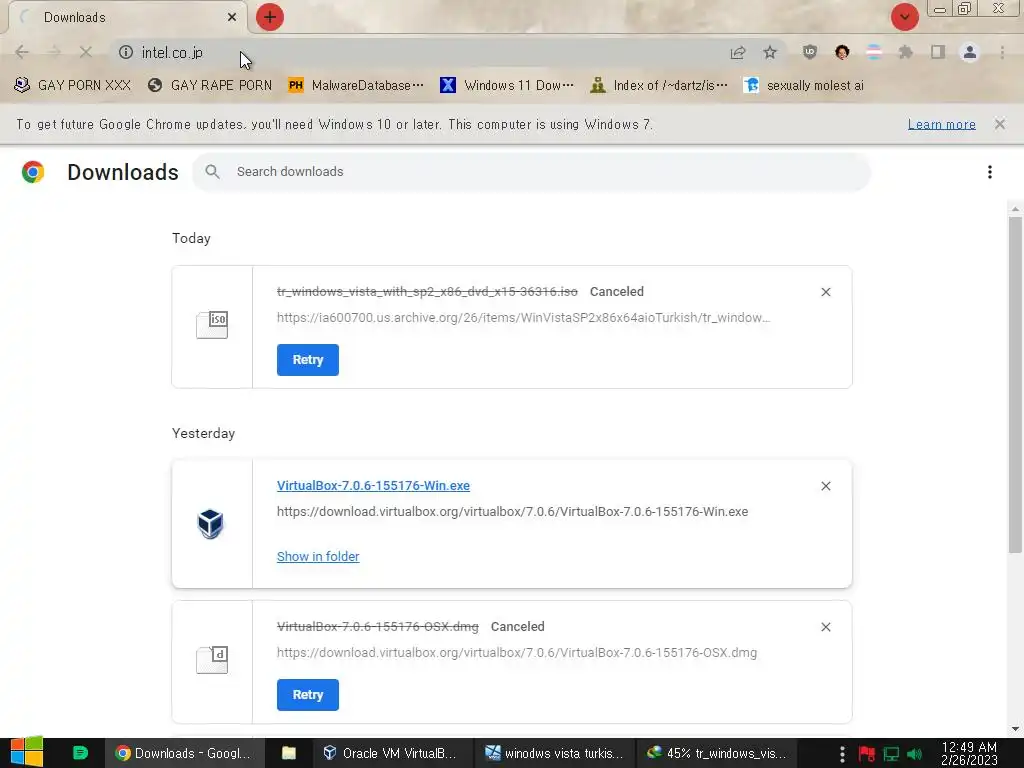Open a new tab with the red plus button

pos(270,17)
